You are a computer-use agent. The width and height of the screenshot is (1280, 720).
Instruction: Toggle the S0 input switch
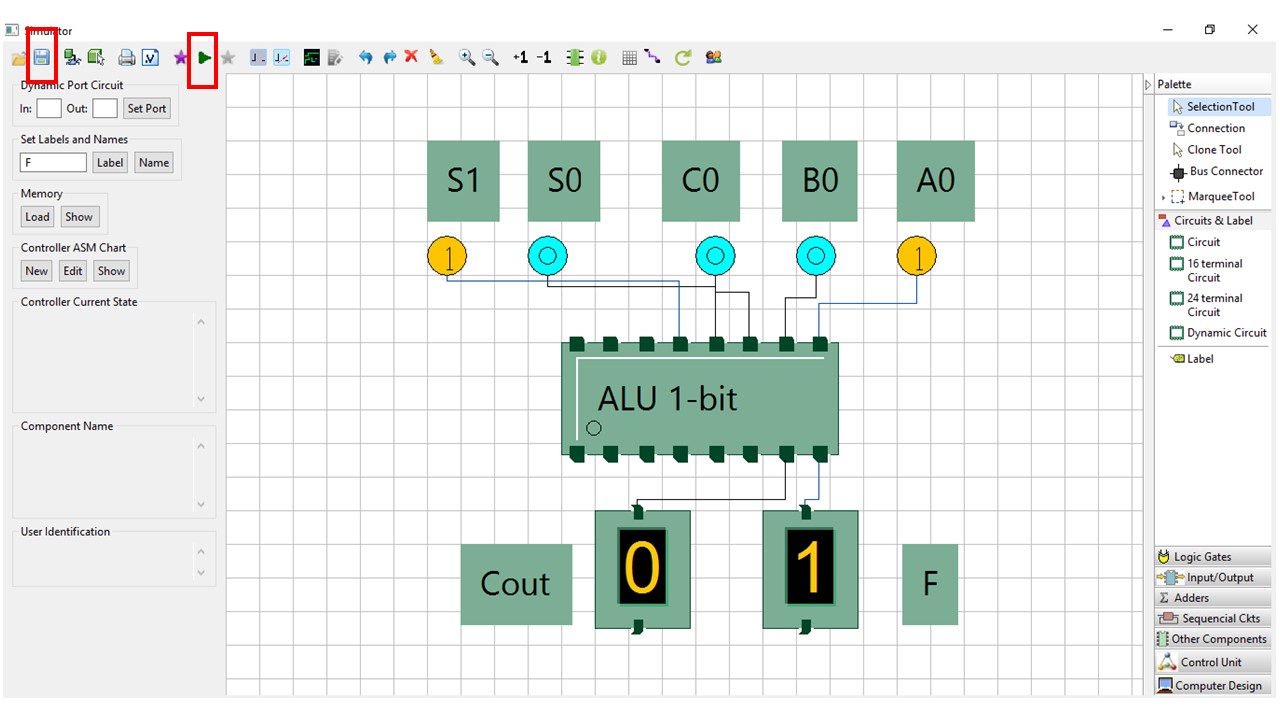tap(547, 257)
